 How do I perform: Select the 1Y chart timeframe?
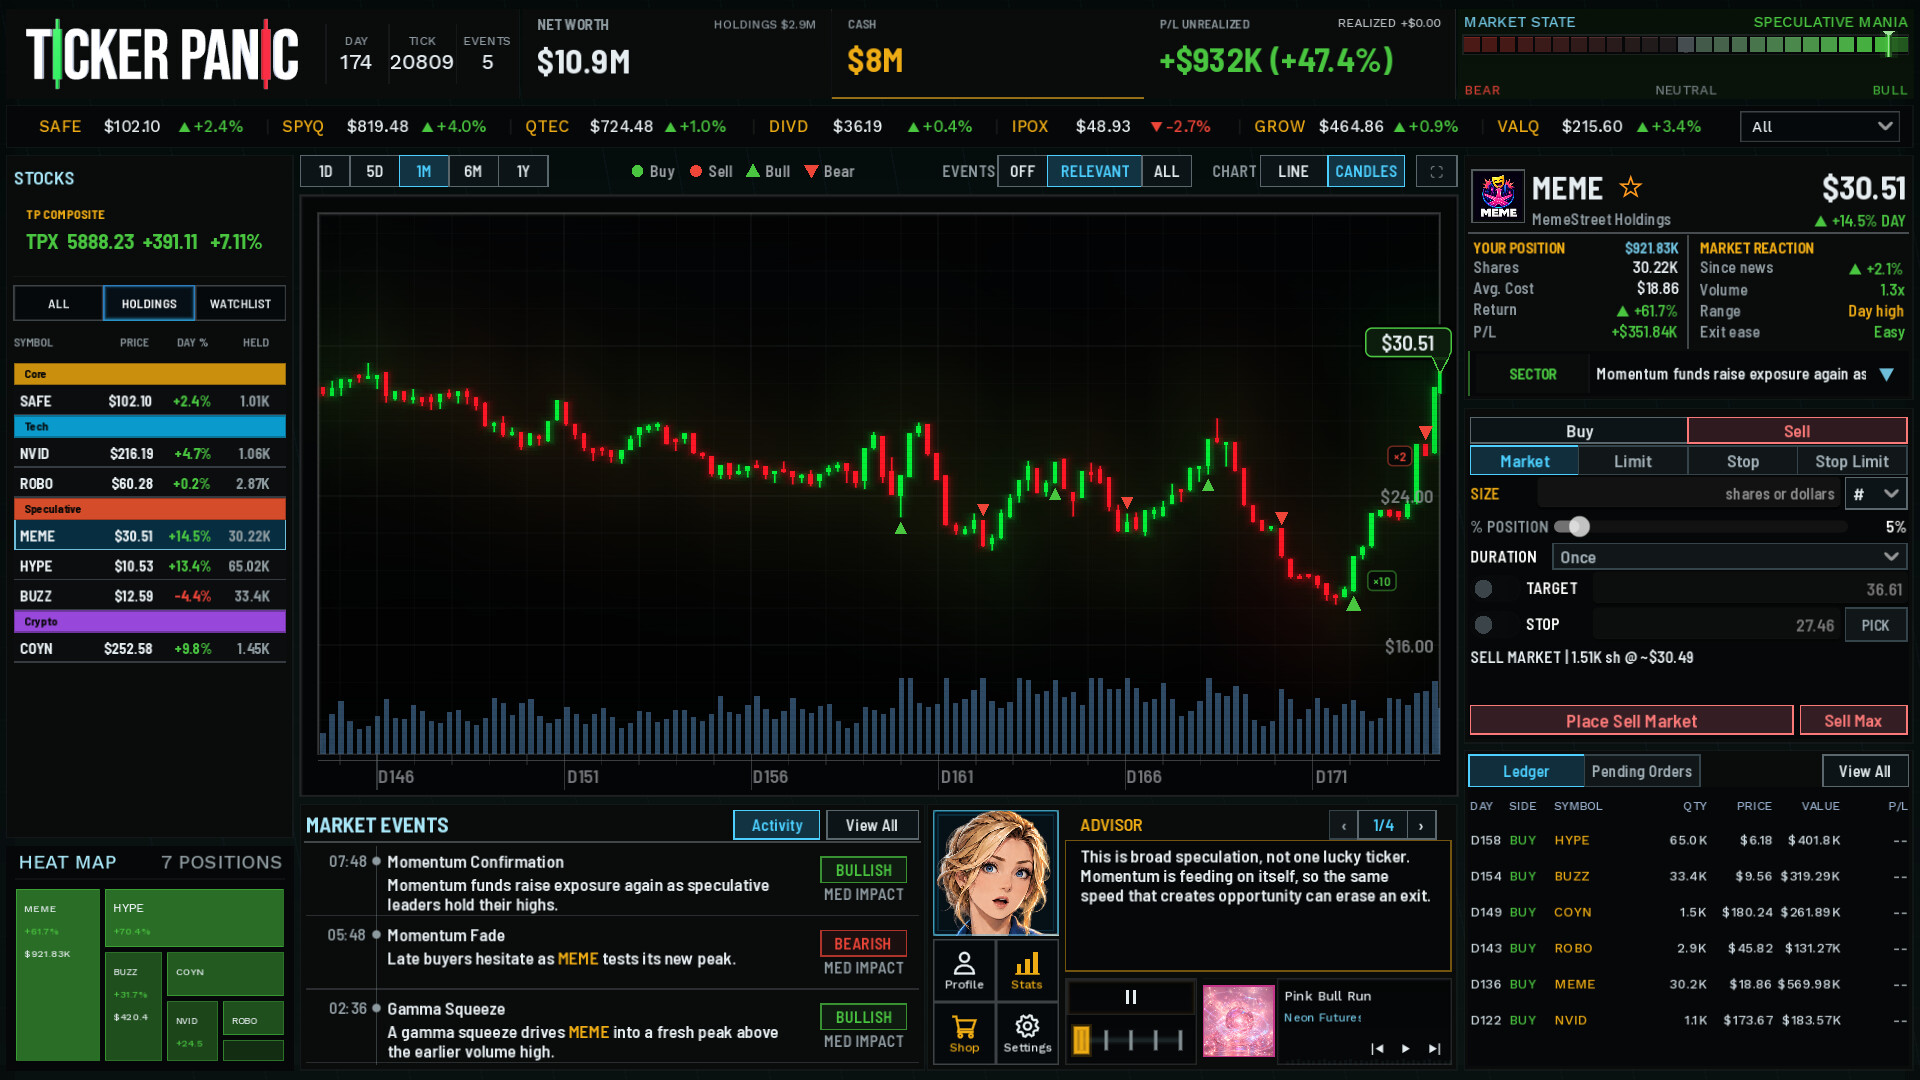point(523,172)
